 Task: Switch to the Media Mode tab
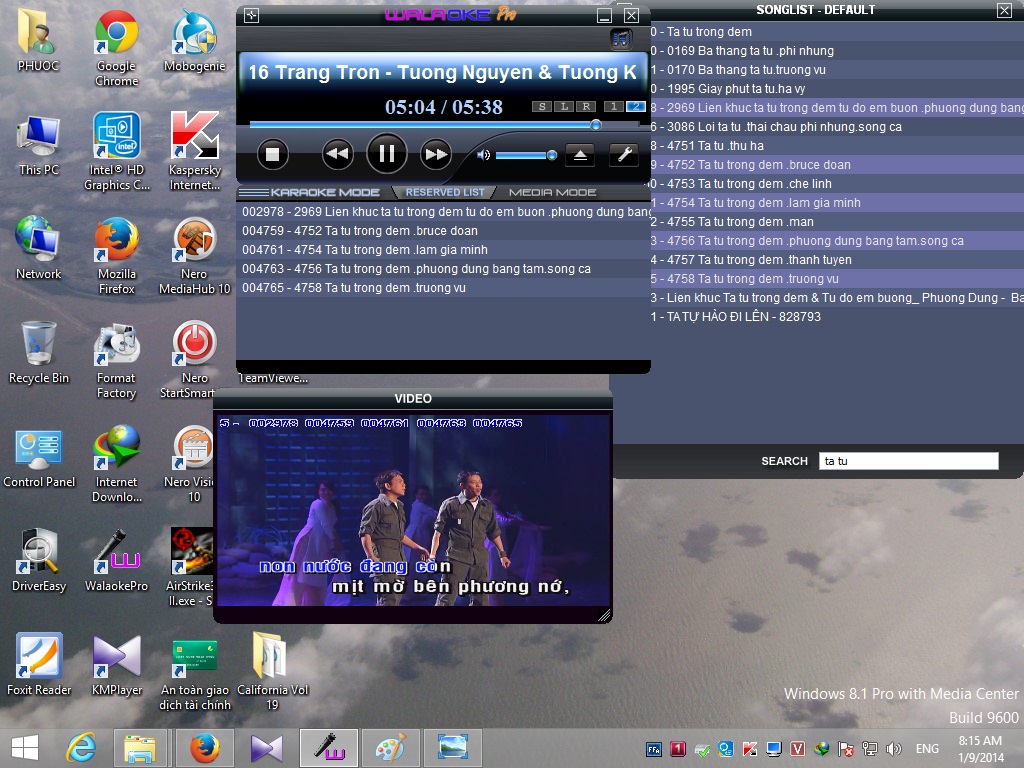(552, 192)
